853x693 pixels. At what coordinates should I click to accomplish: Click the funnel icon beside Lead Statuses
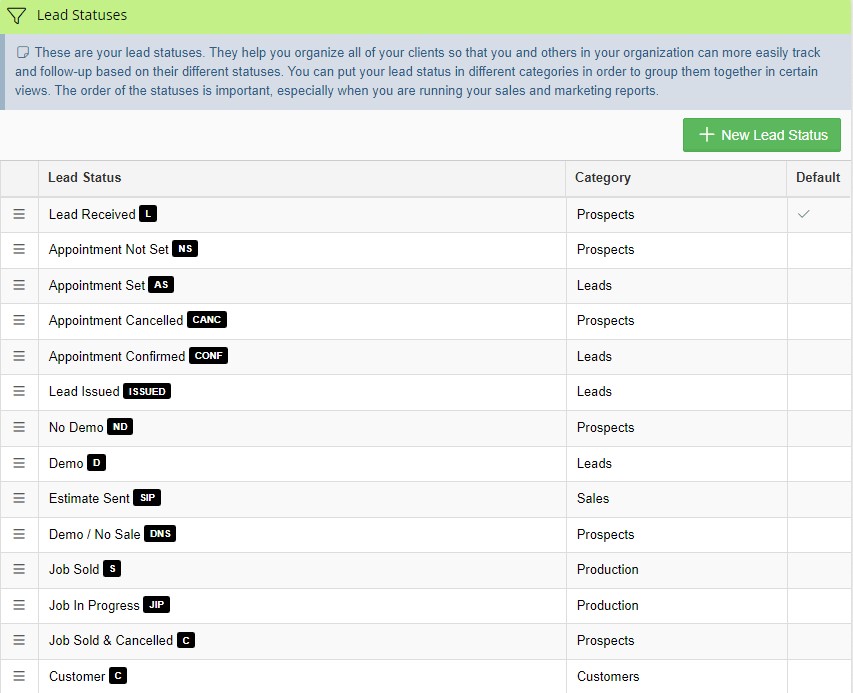tap(18, 15)
